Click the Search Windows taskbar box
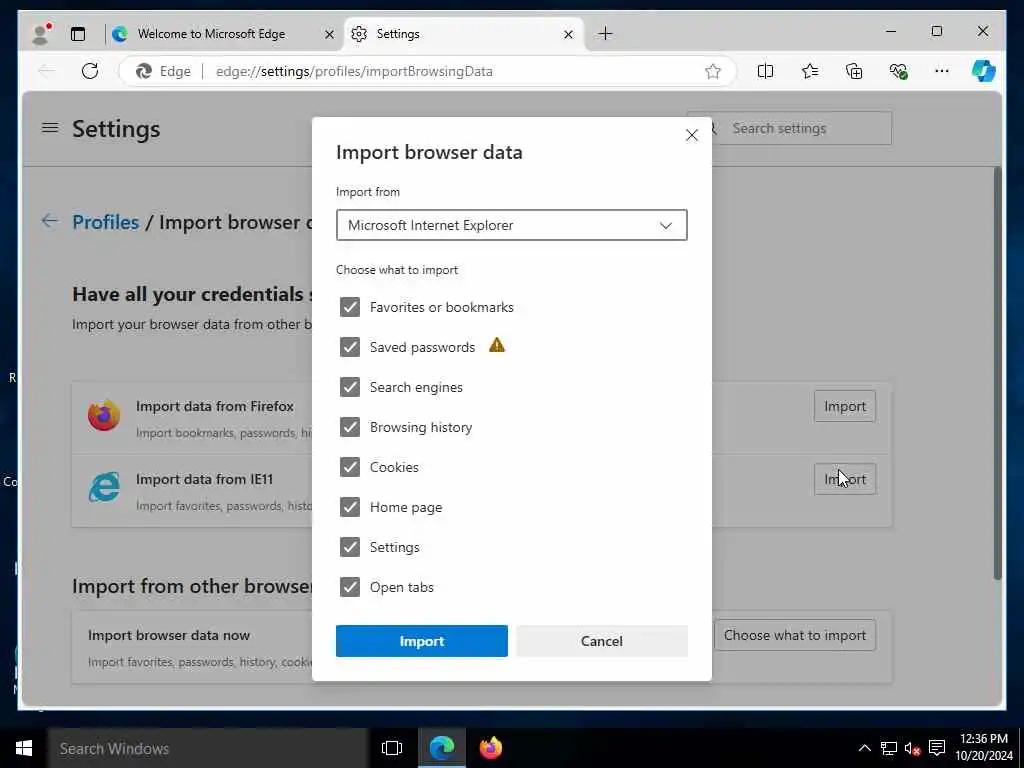 [x=208, y=748]
